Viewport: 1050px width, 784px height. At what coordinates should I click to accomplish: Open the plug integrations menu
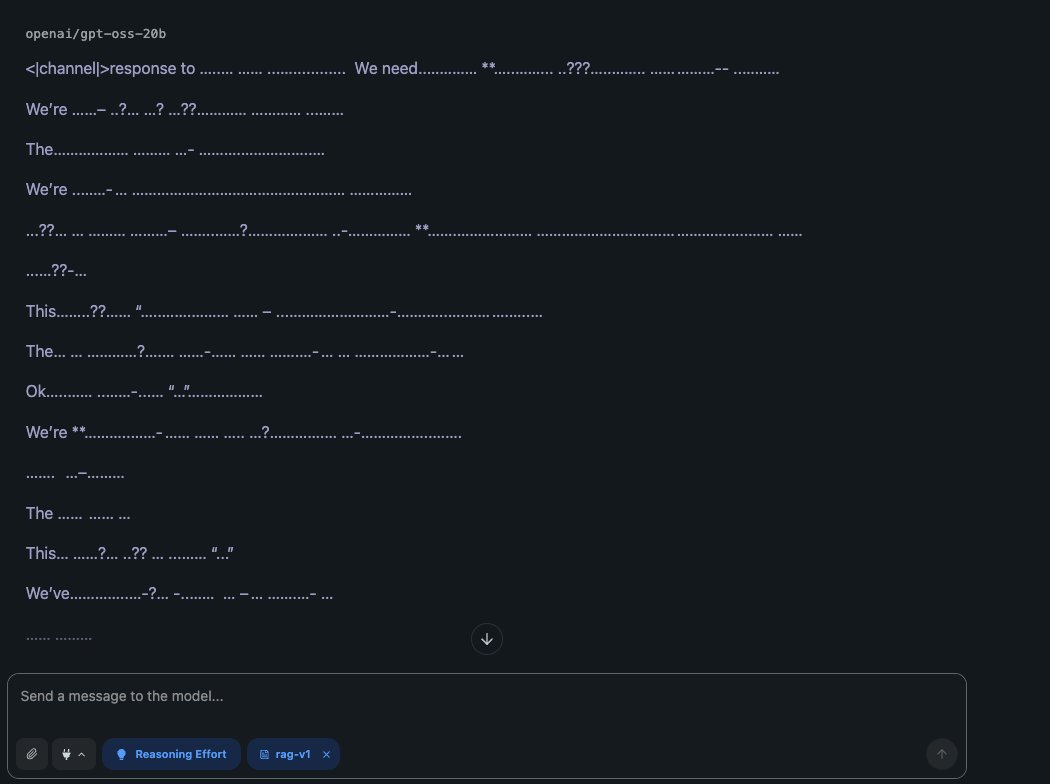click(74, 754)
